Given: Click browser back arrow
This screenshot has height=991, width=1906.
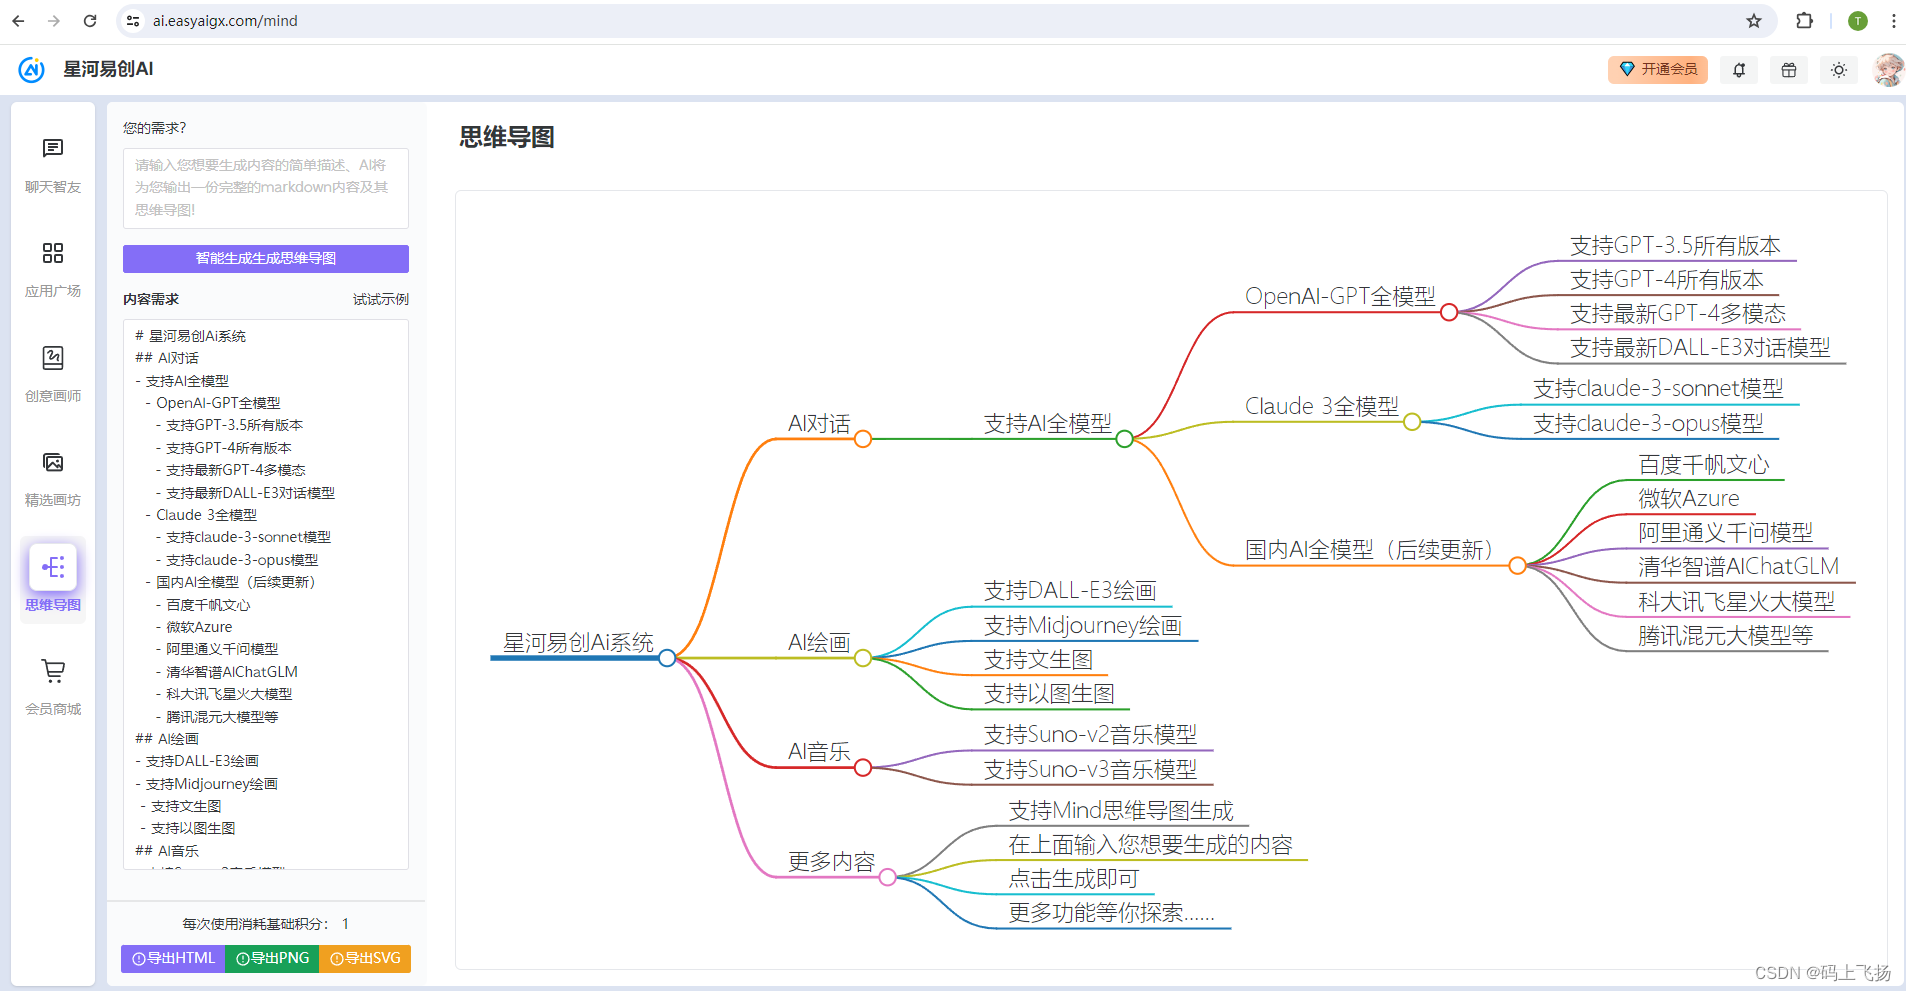Looking at the screenshot, I should [18, 21].
